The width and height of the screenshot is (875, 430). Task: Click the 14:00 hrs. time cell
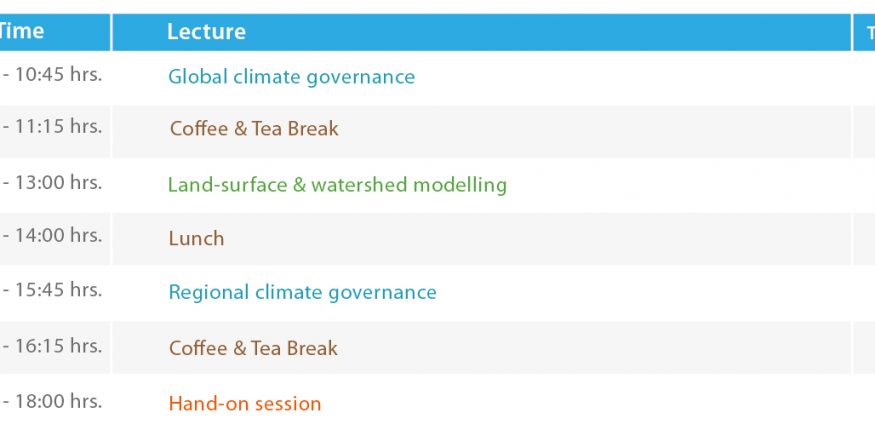coord(53,235)
